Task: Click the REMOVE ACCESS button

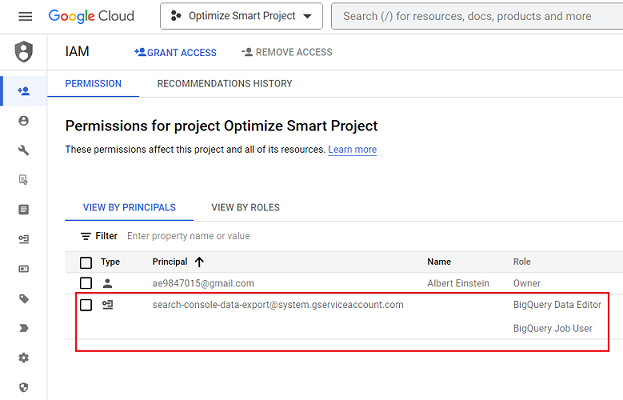Action: (287, 52)
